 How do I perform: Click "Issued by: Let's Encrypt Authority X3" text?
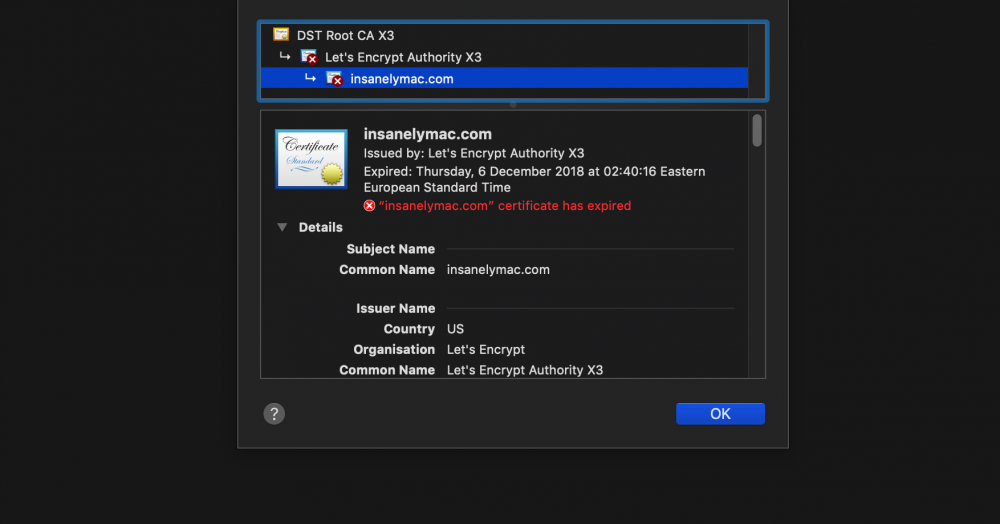(474, 154)
